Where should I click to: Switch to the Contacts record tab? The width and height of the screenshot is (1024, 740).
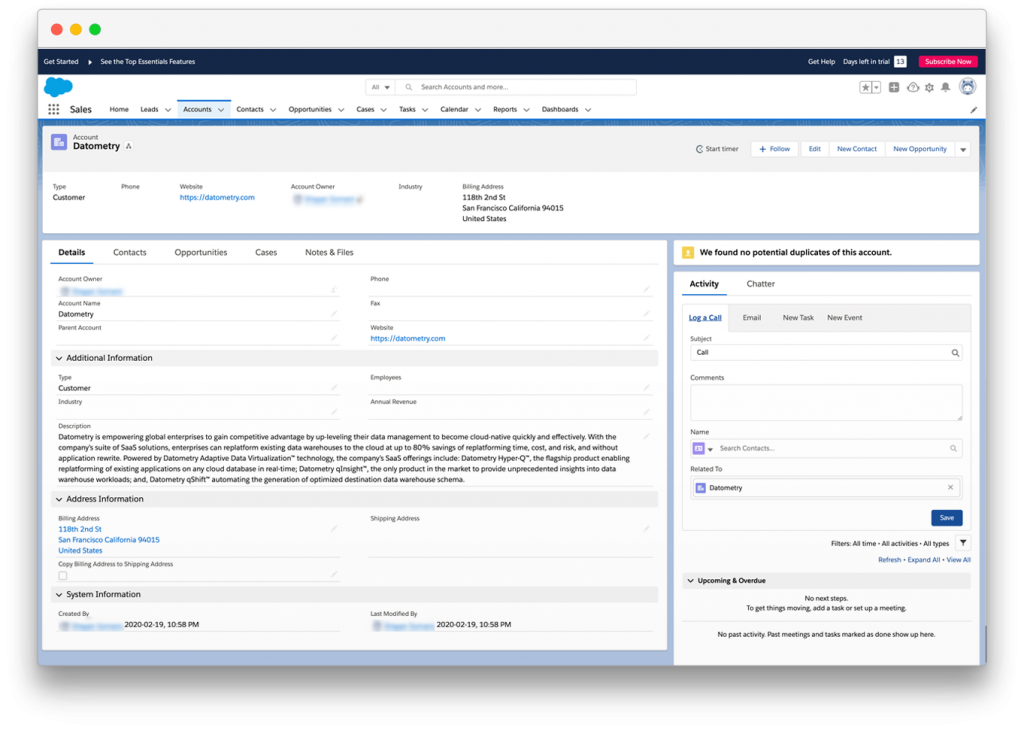coord(129,253)
